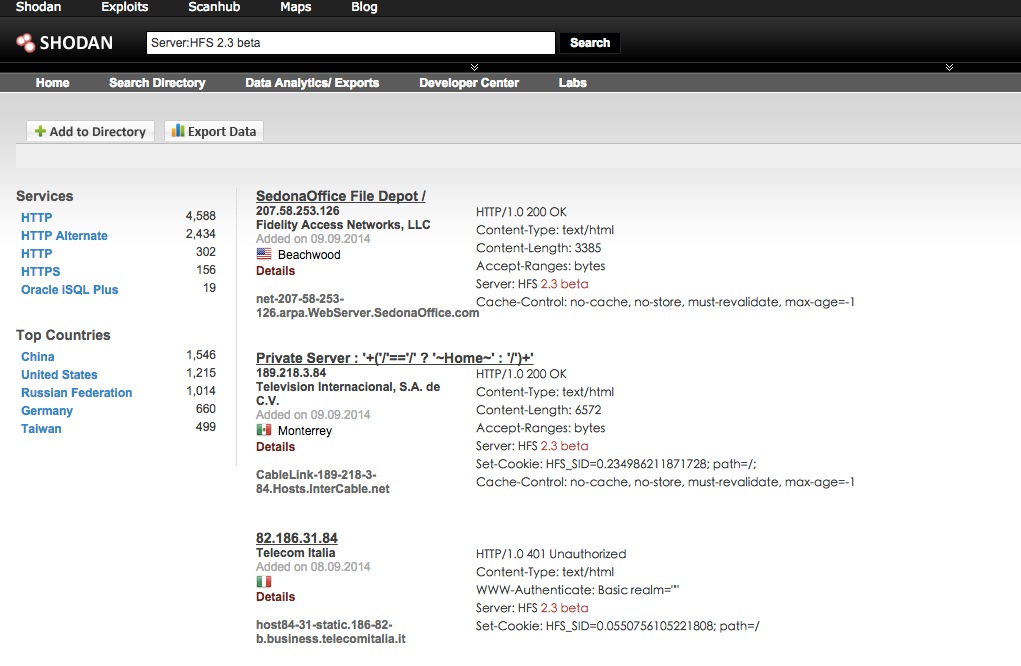Image resolution: width=1021 pixels, height=666 pixels.
Task: Open Details for 207.58.253.126 result
Action: pyautogui.click(x=275, y=271)
